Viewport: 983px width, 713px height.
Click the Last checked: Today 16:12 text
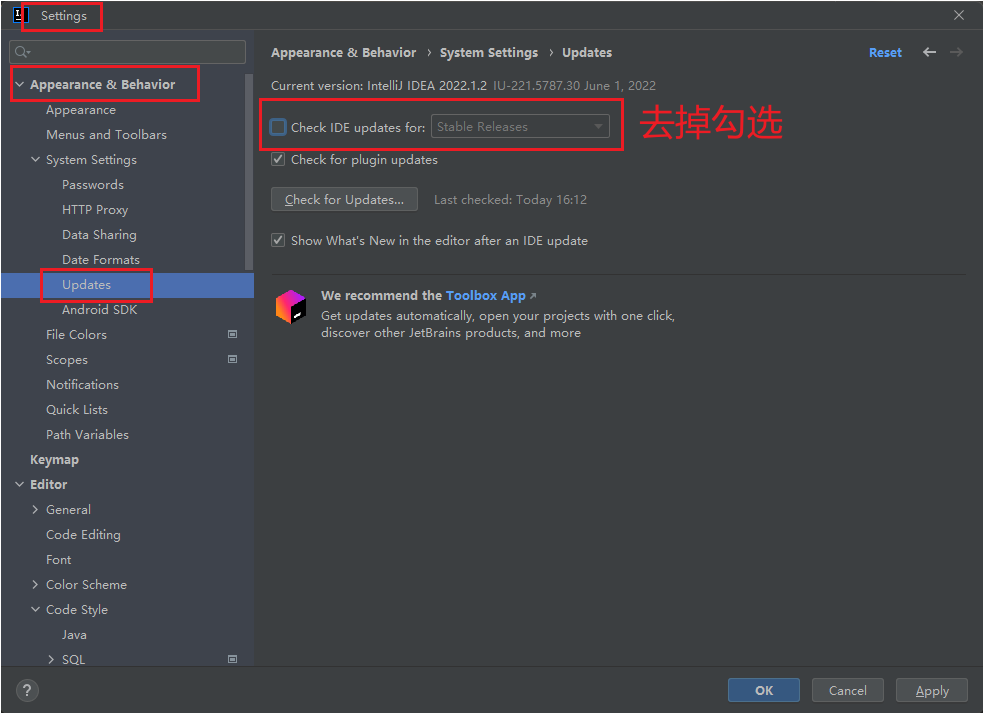tap(510, 199)
